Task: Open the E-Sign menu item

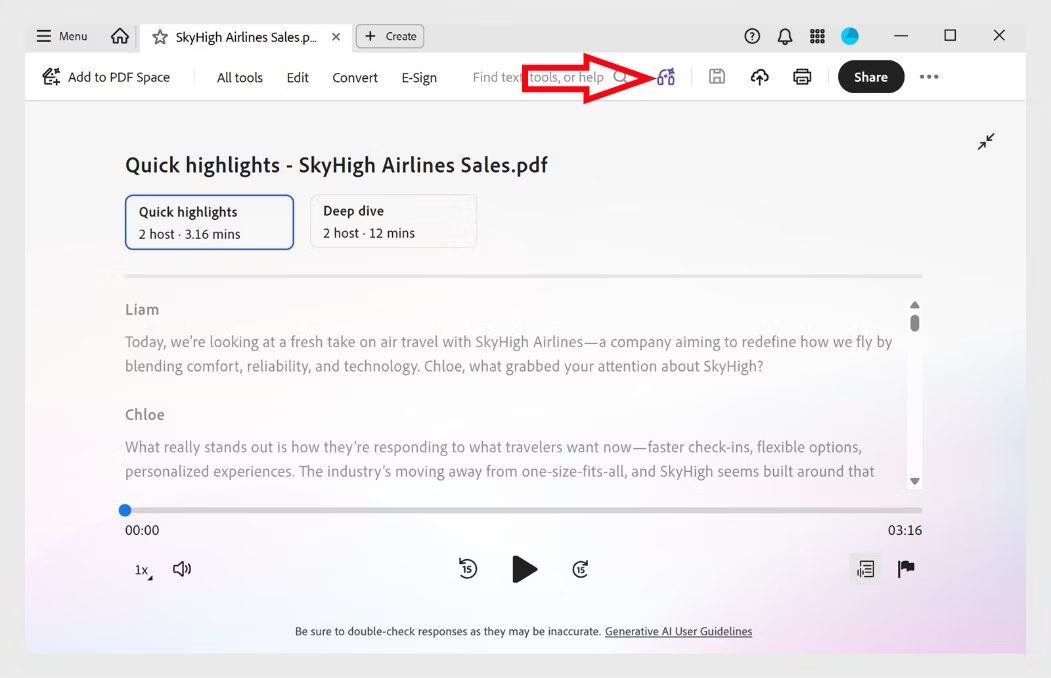Action: [419, 78]
